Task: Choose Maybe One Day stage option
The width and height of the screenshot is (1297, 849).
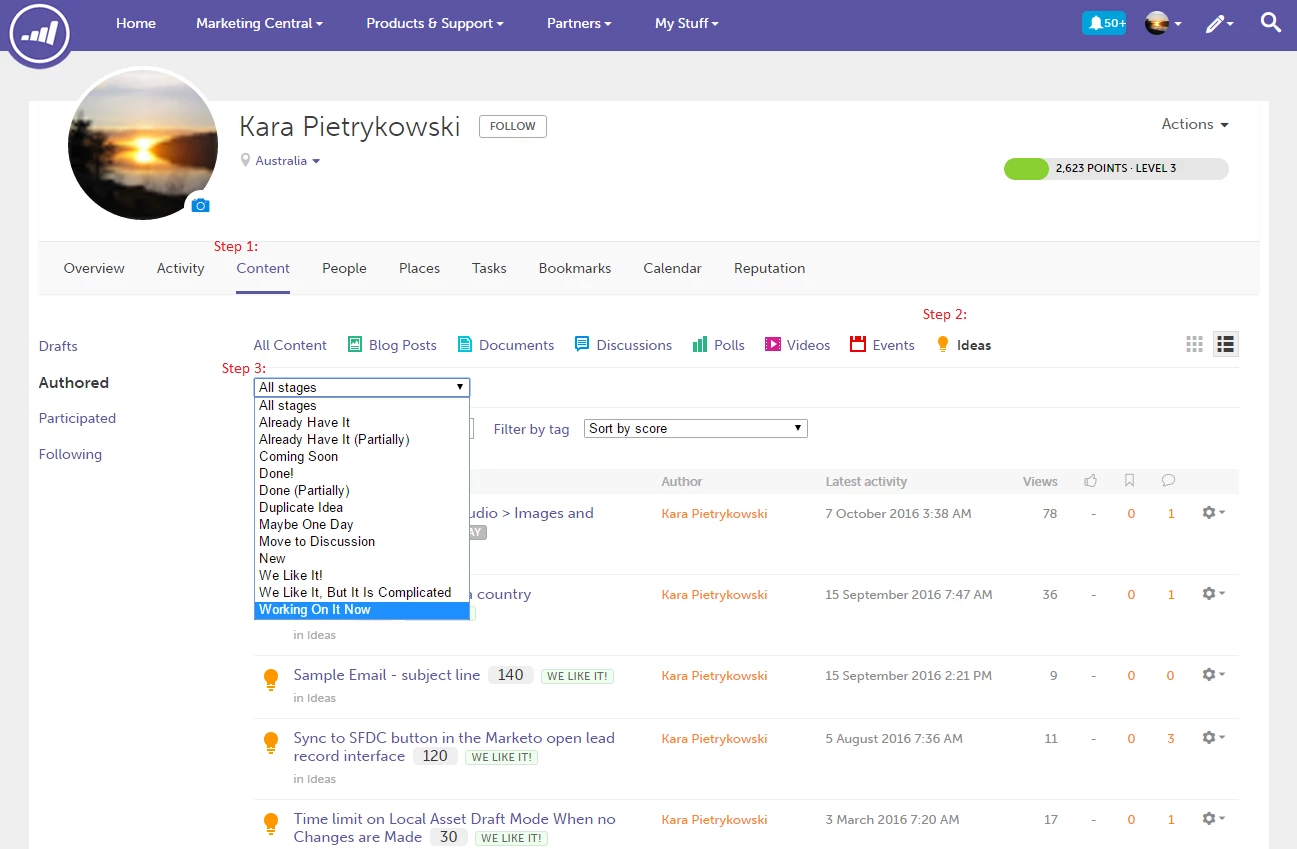Action: pos(362,524)
